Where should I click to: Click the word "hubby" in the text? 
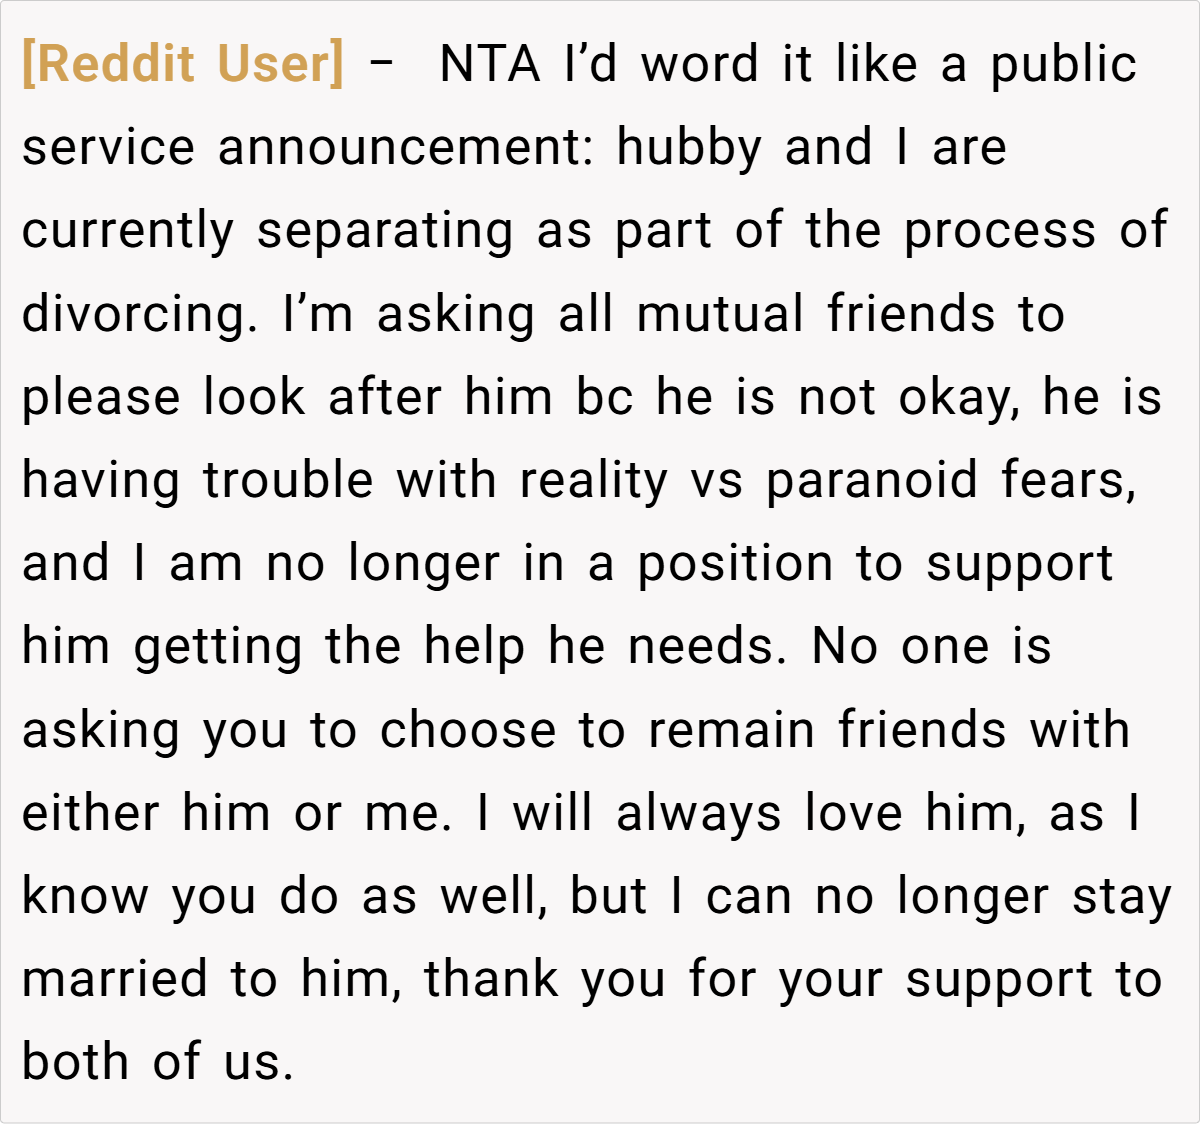coord(689,149)
